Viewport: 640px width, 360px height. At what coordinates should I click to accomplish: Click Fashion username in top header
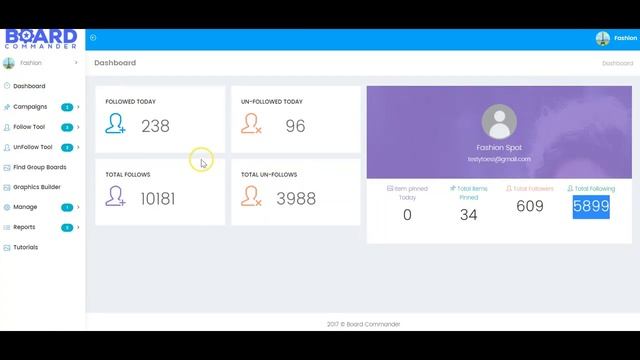(625, 38)
